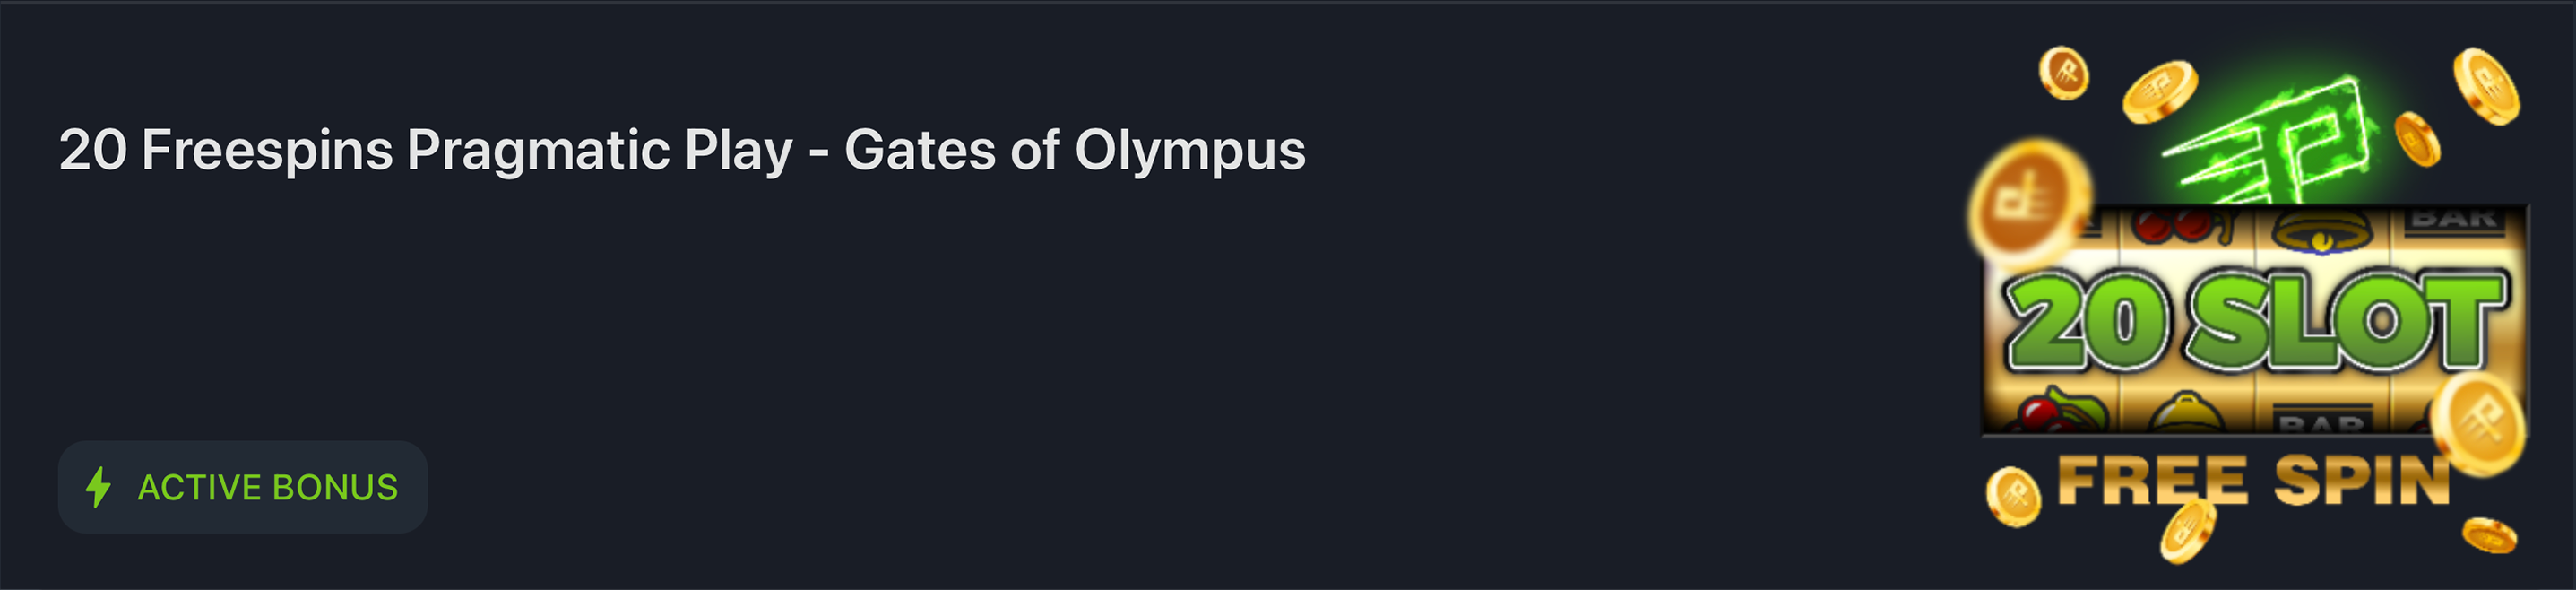Viewport: 2576px width, 590px height.
Task: Click the coin below the FREE SPIN text
Action: (x=2188, y=531)
